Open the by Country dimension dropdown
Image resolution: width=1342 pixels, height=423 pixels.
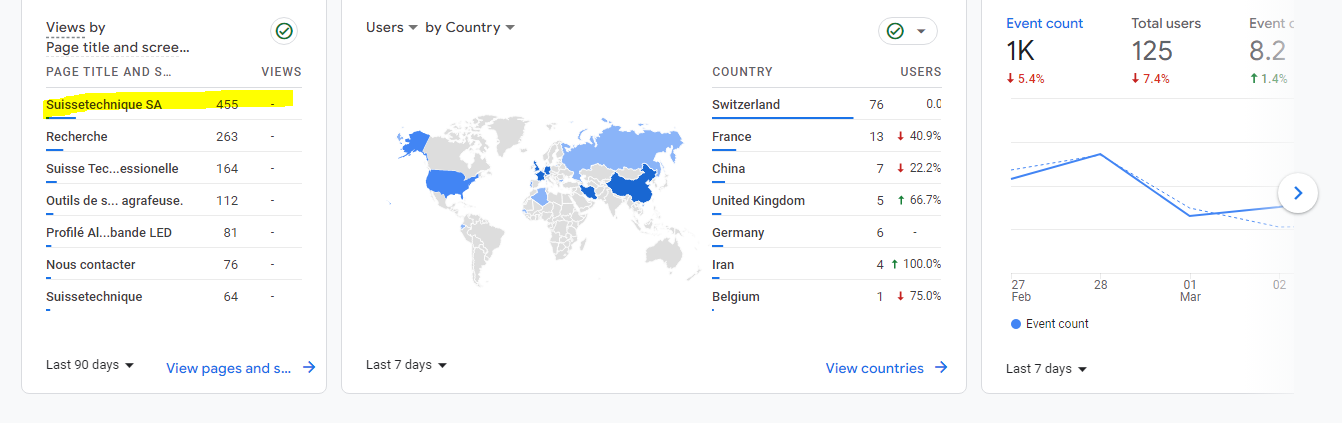point(470,28)
